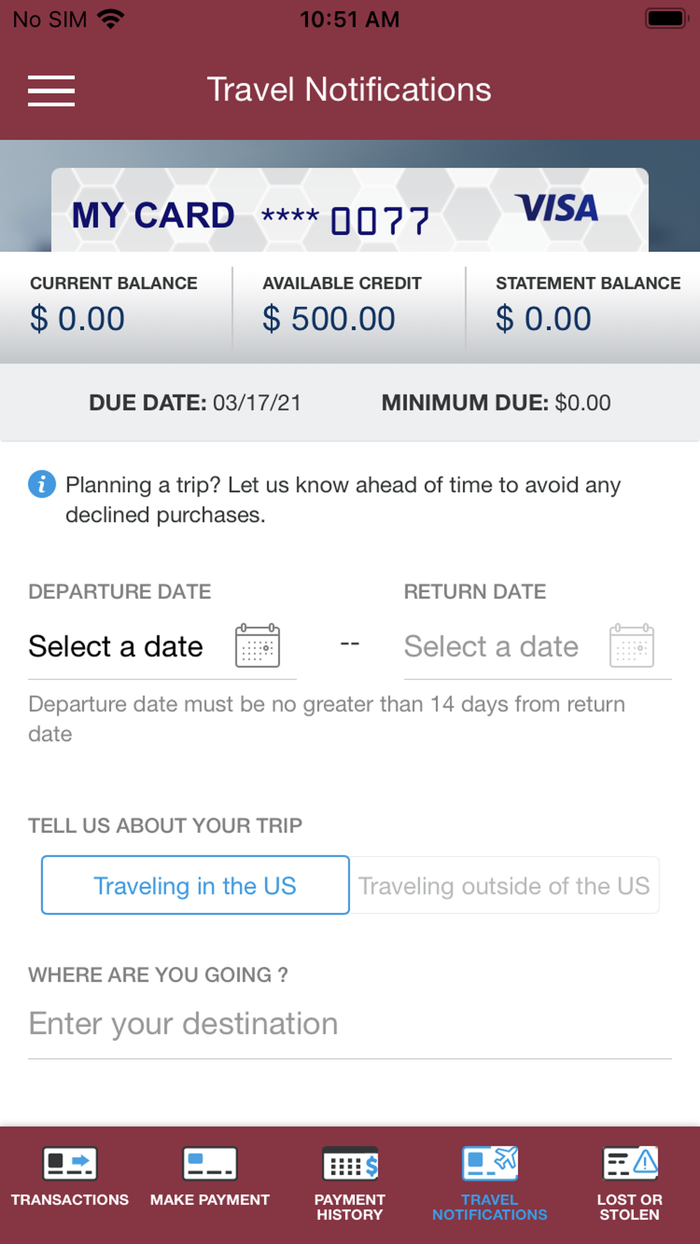Tap the Available Credit balance
This screenshot has height=1244, width=700.
point(349,301)
